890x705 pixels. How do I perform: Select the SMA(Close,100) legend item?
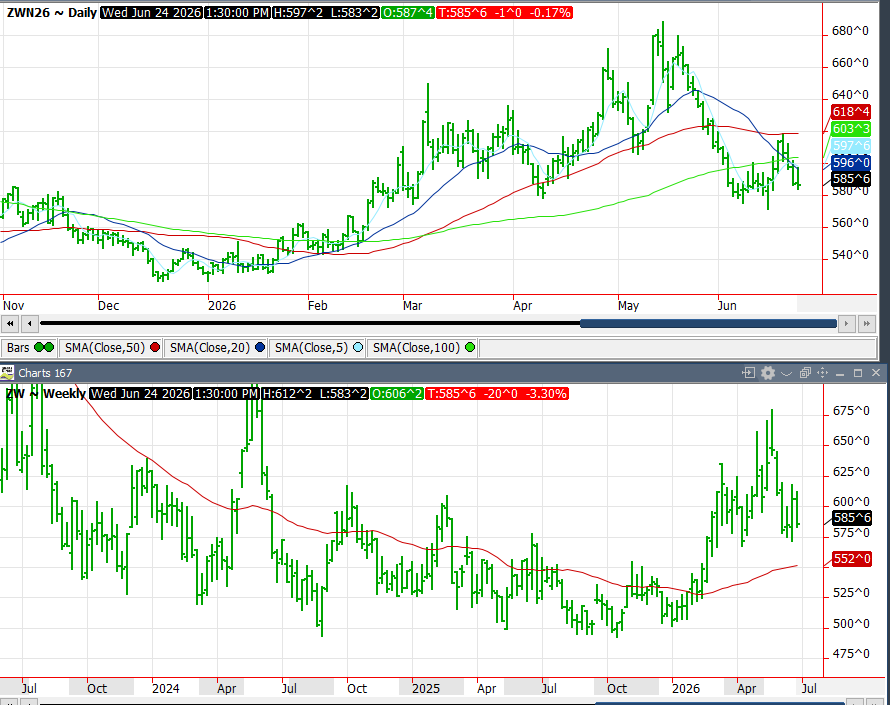423,347
